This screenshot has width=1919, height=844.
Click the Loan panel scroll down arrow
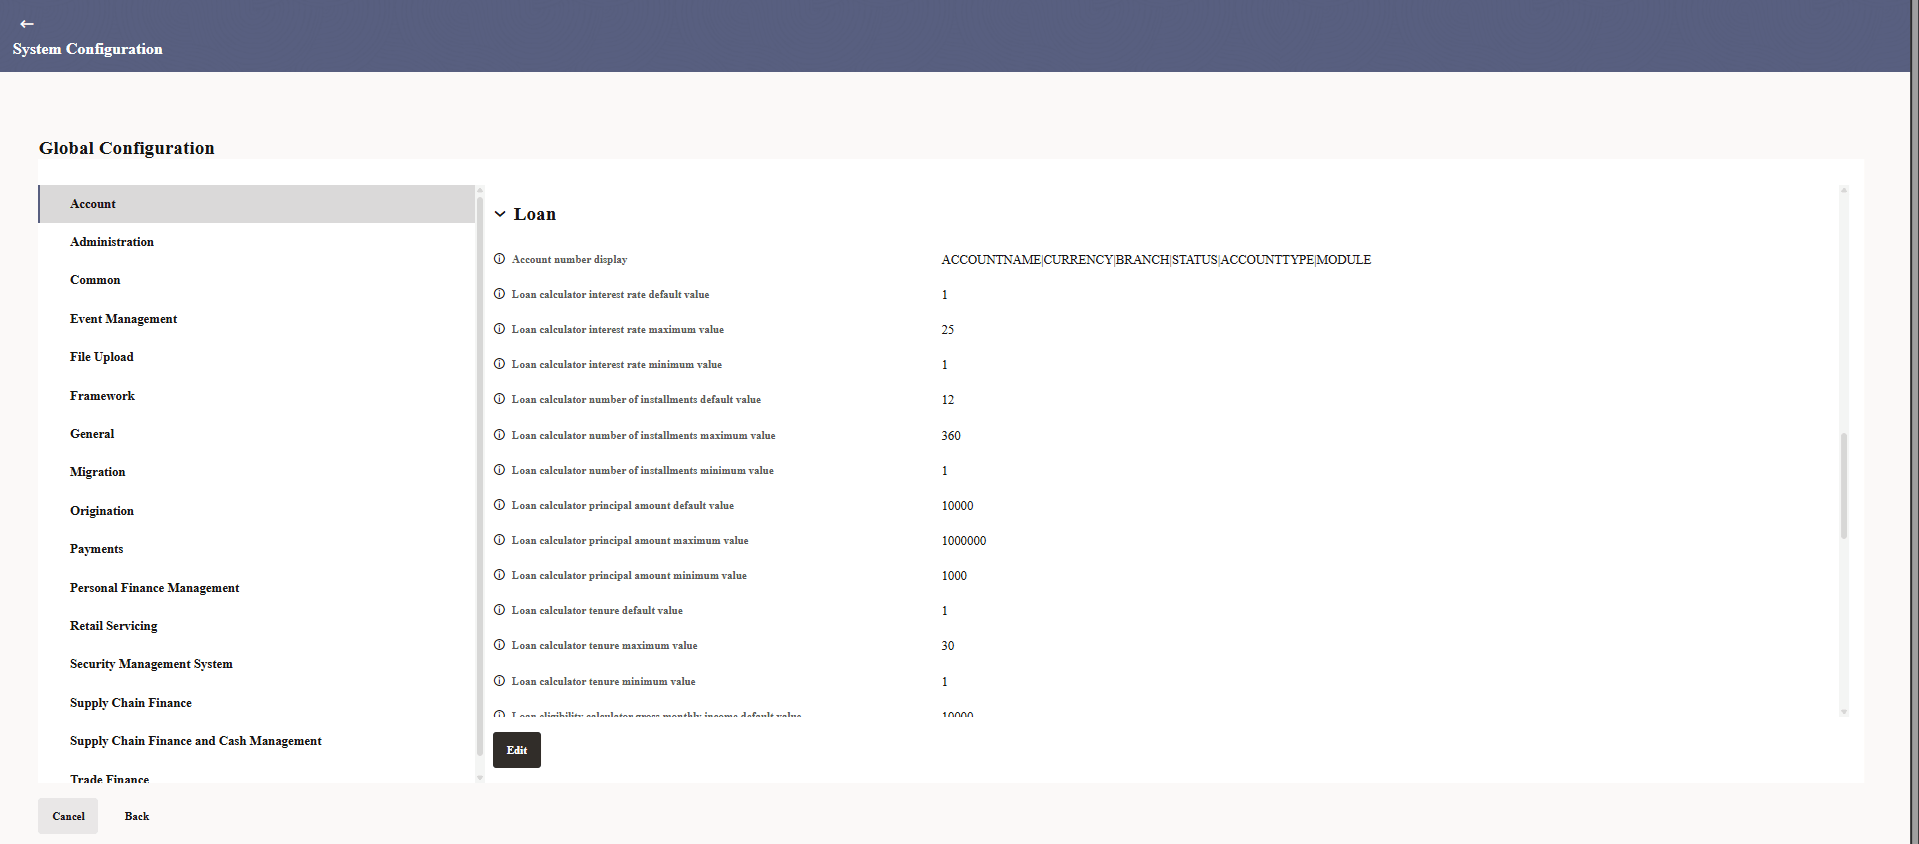(1844, 712)
